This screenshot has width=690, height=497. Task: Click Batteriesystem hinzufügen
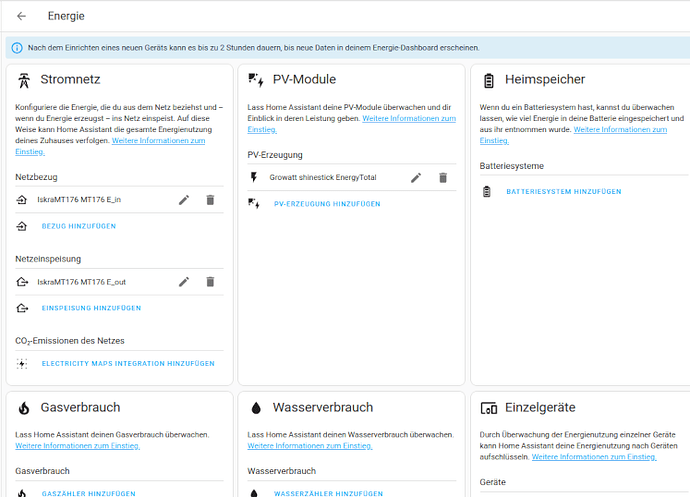(563, 191)
